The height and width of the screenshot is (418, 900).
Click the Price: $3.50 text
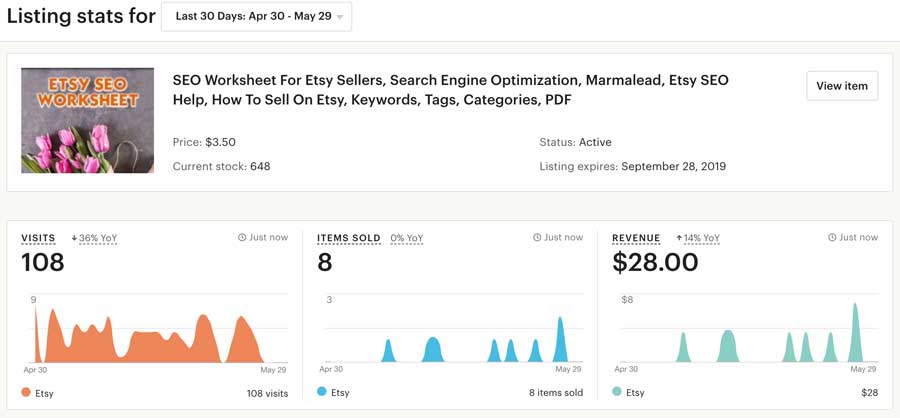click(x=204, y=142)
